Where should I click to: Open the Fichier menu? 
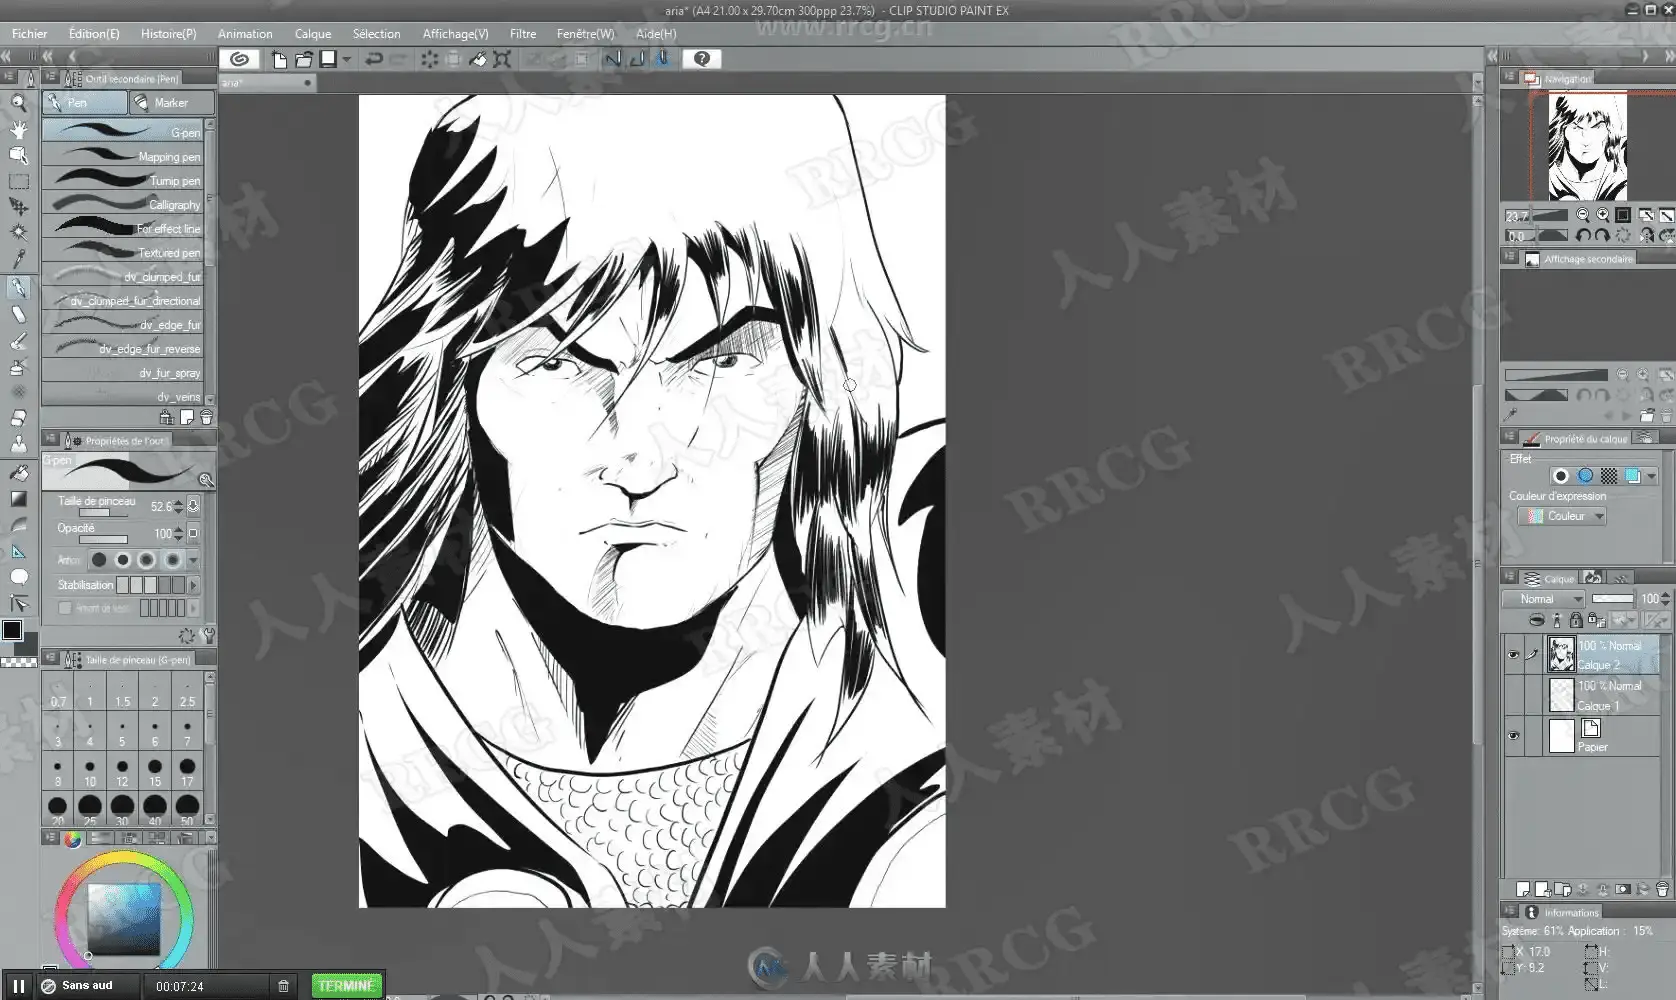[x=29, y=33]
